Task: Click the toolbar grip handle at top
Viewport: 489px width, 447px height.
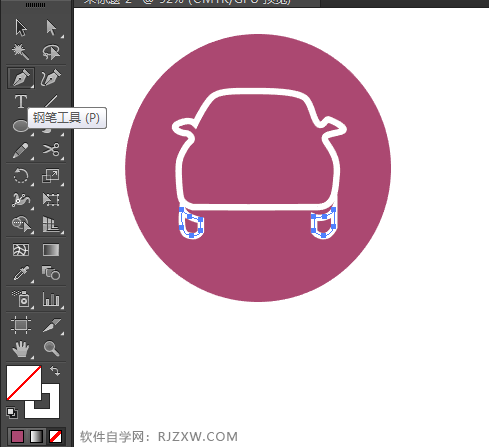Action: (x=35, y=5)
